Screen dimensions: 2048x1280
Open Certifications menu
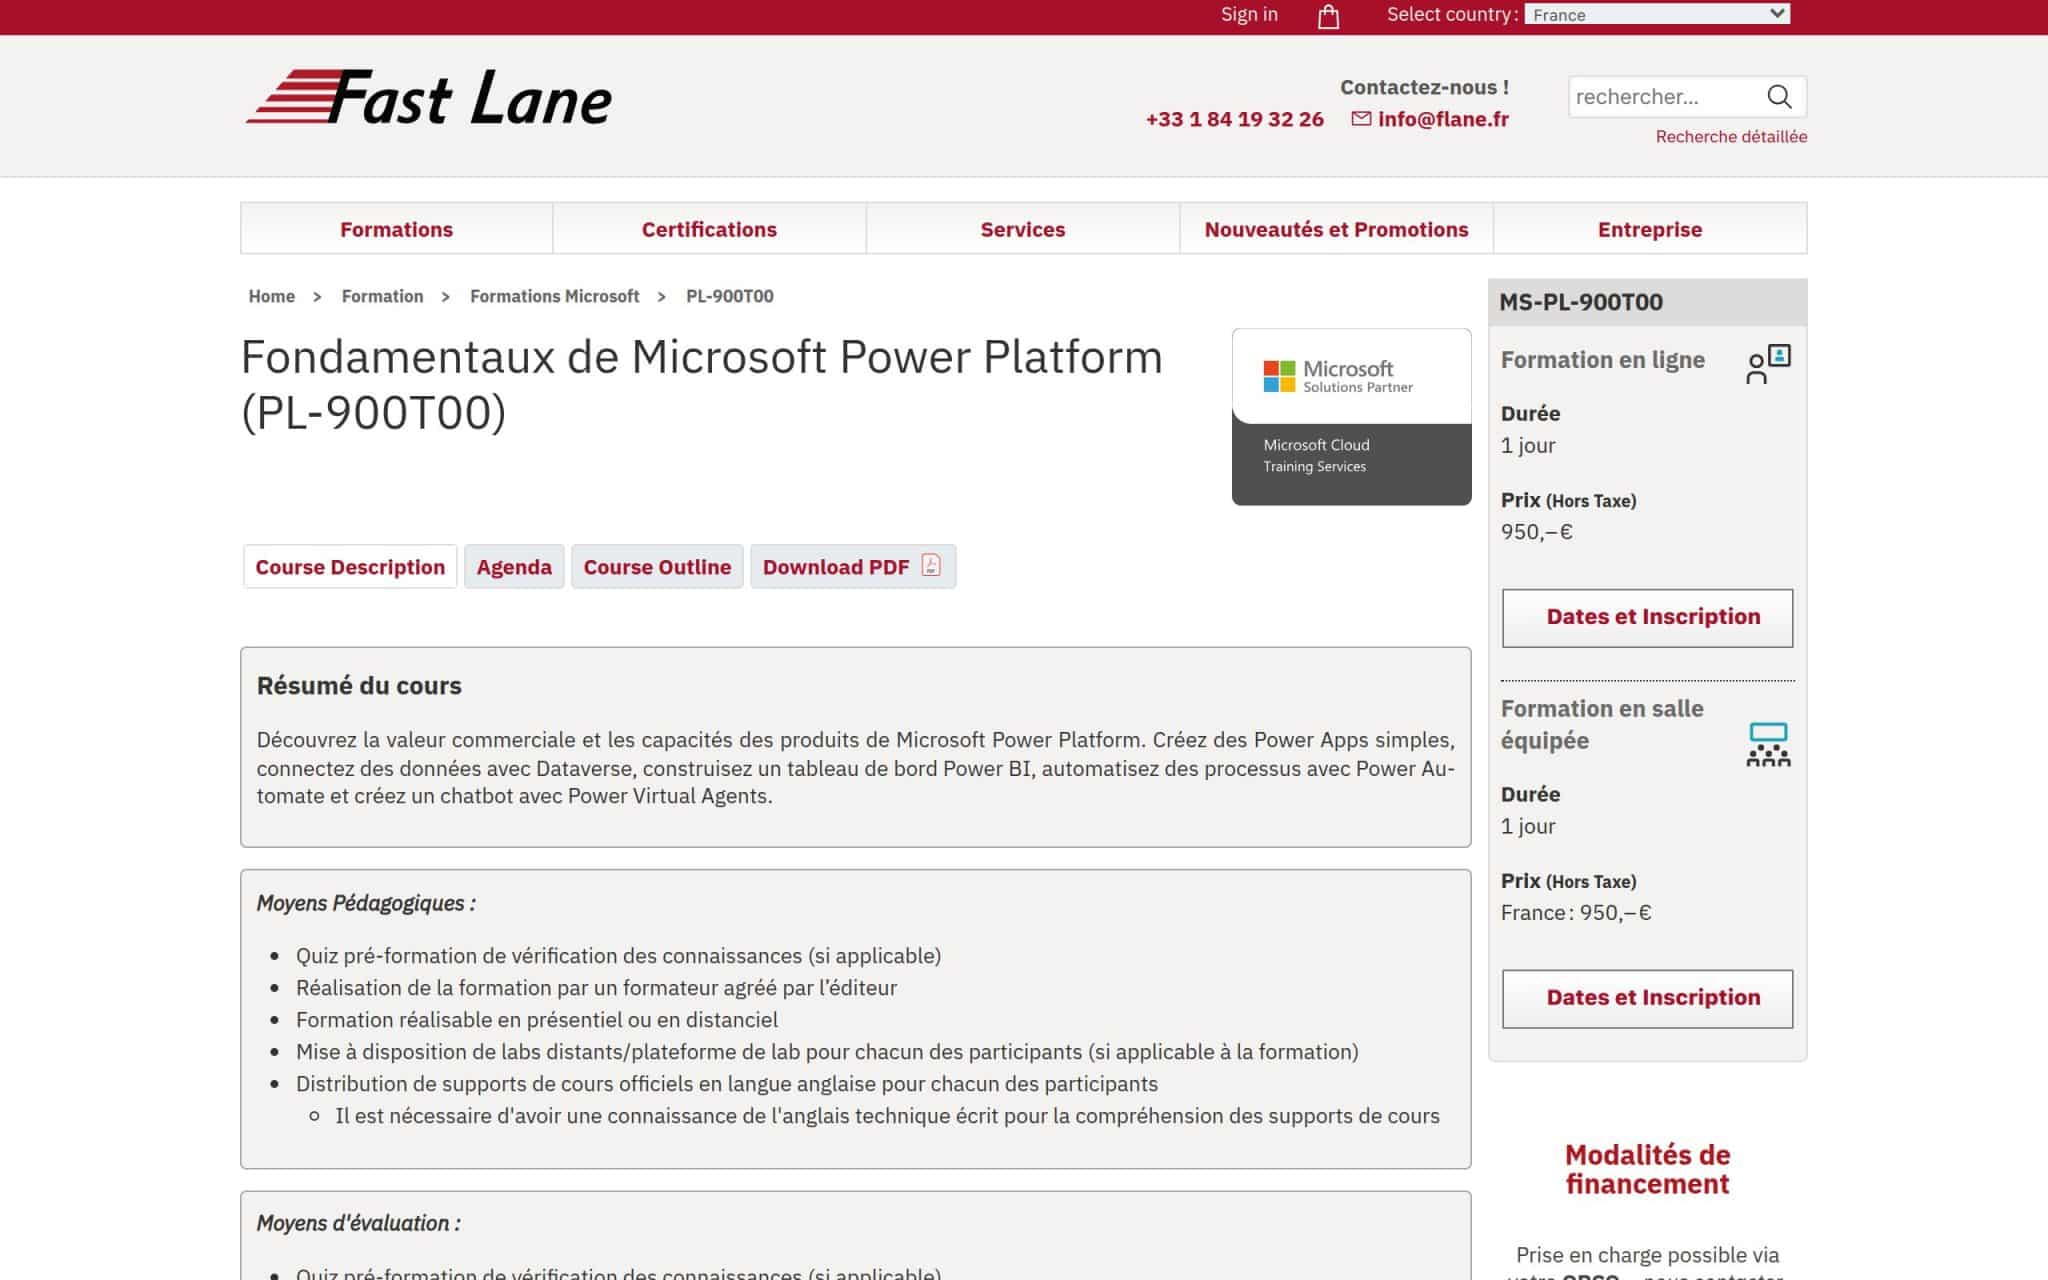coord(709,229)
